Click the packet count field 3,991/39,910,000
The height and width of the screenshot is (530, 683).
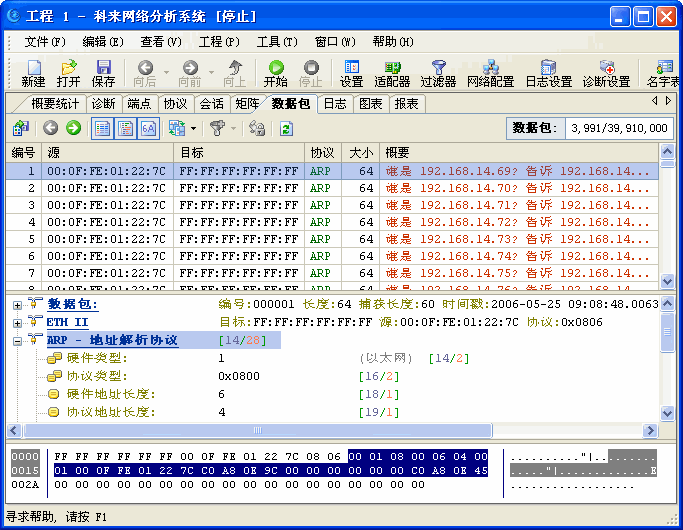tap(619, 128)
